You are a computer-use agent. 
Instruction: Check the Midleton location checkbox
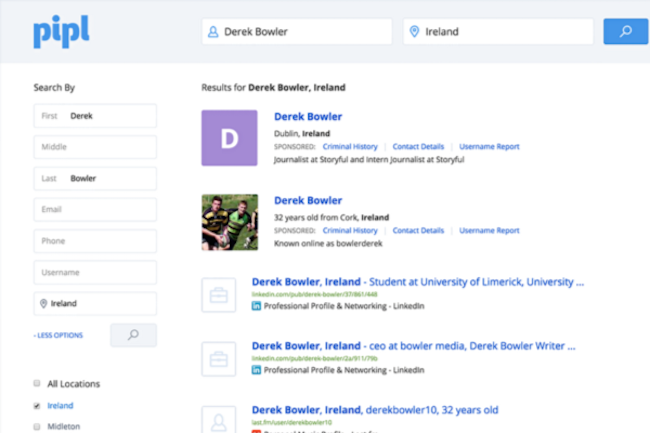tap(37, 426)
